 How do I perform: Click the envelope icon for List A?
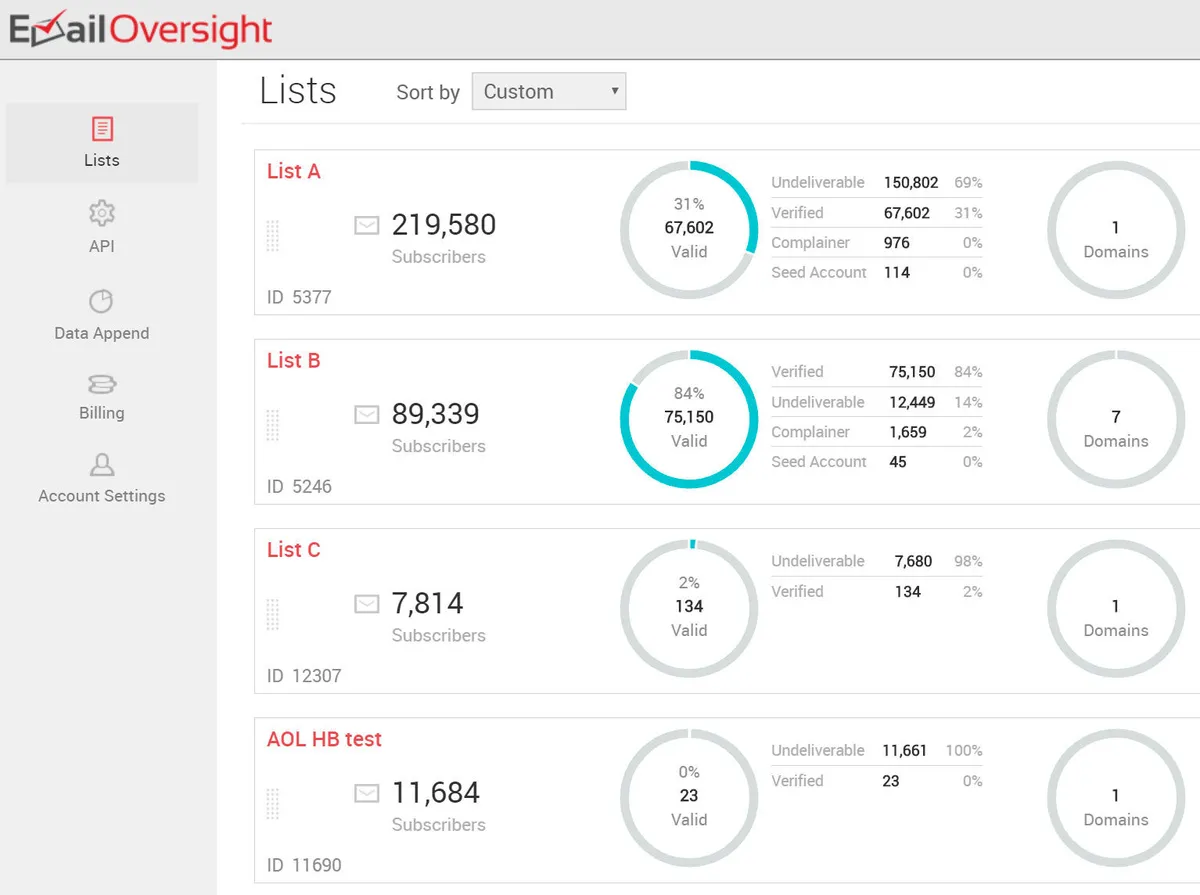coord(367,226)
